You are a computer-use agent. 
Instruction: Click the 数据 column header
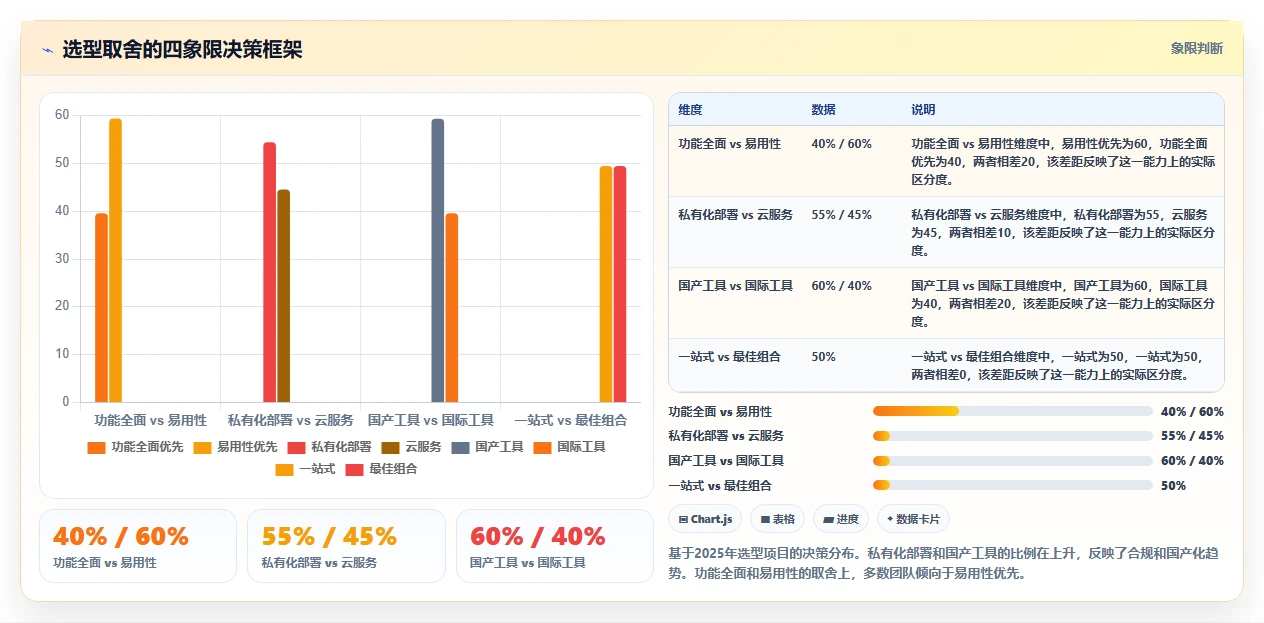[824, 109]
